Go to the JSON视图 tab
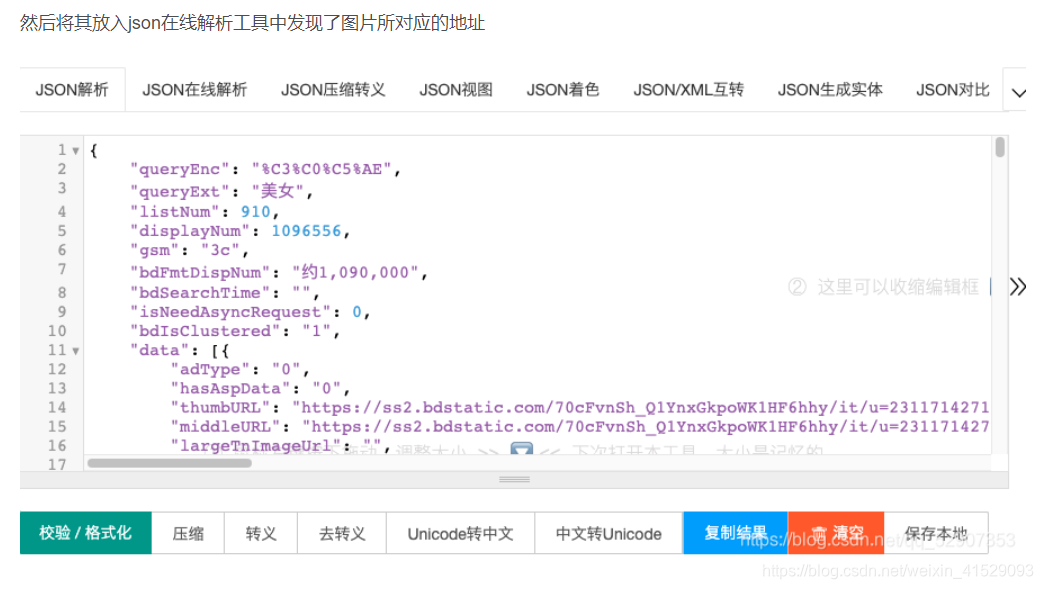This screenshot has height=589, width=1043. [x=456, y=90]
